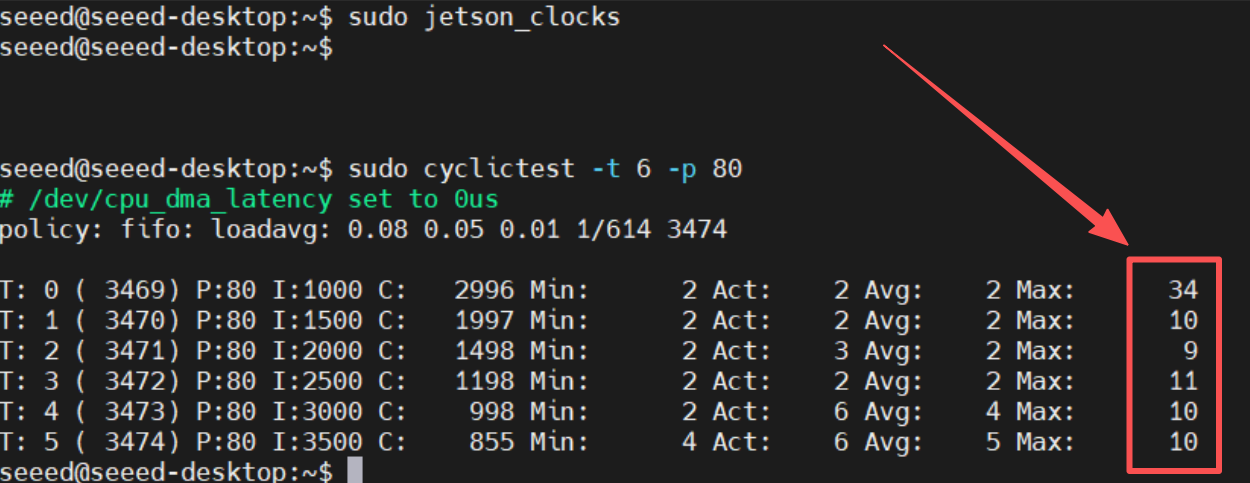Image resolution: width=1250 pixels, height=483 pixels.
Task: Click the Act value 3 on thread 2 row
Action: pos(841,351)
